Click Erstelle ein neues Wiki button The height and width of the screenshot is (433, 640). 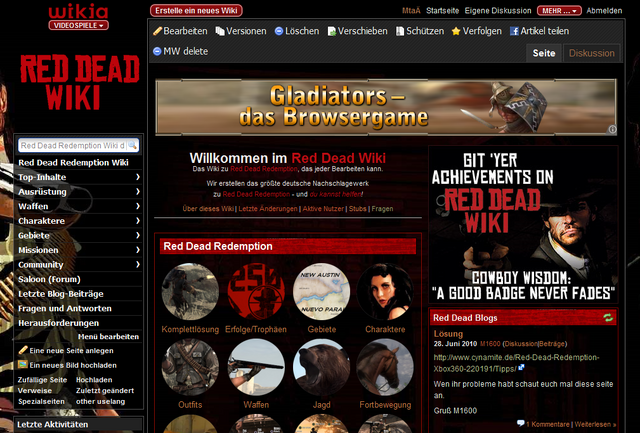point(196,11)
